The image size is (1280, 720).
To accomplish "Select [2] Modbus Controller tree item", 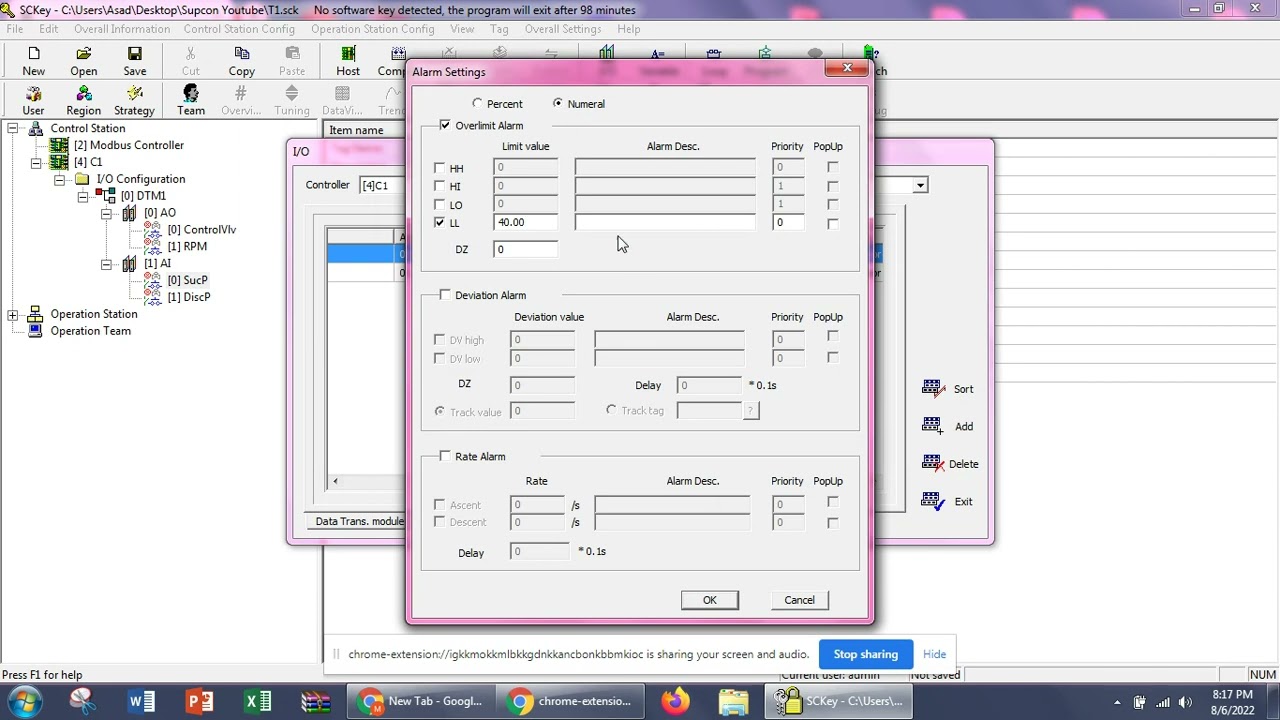I will pyautogui.click(x=129, y=145).
